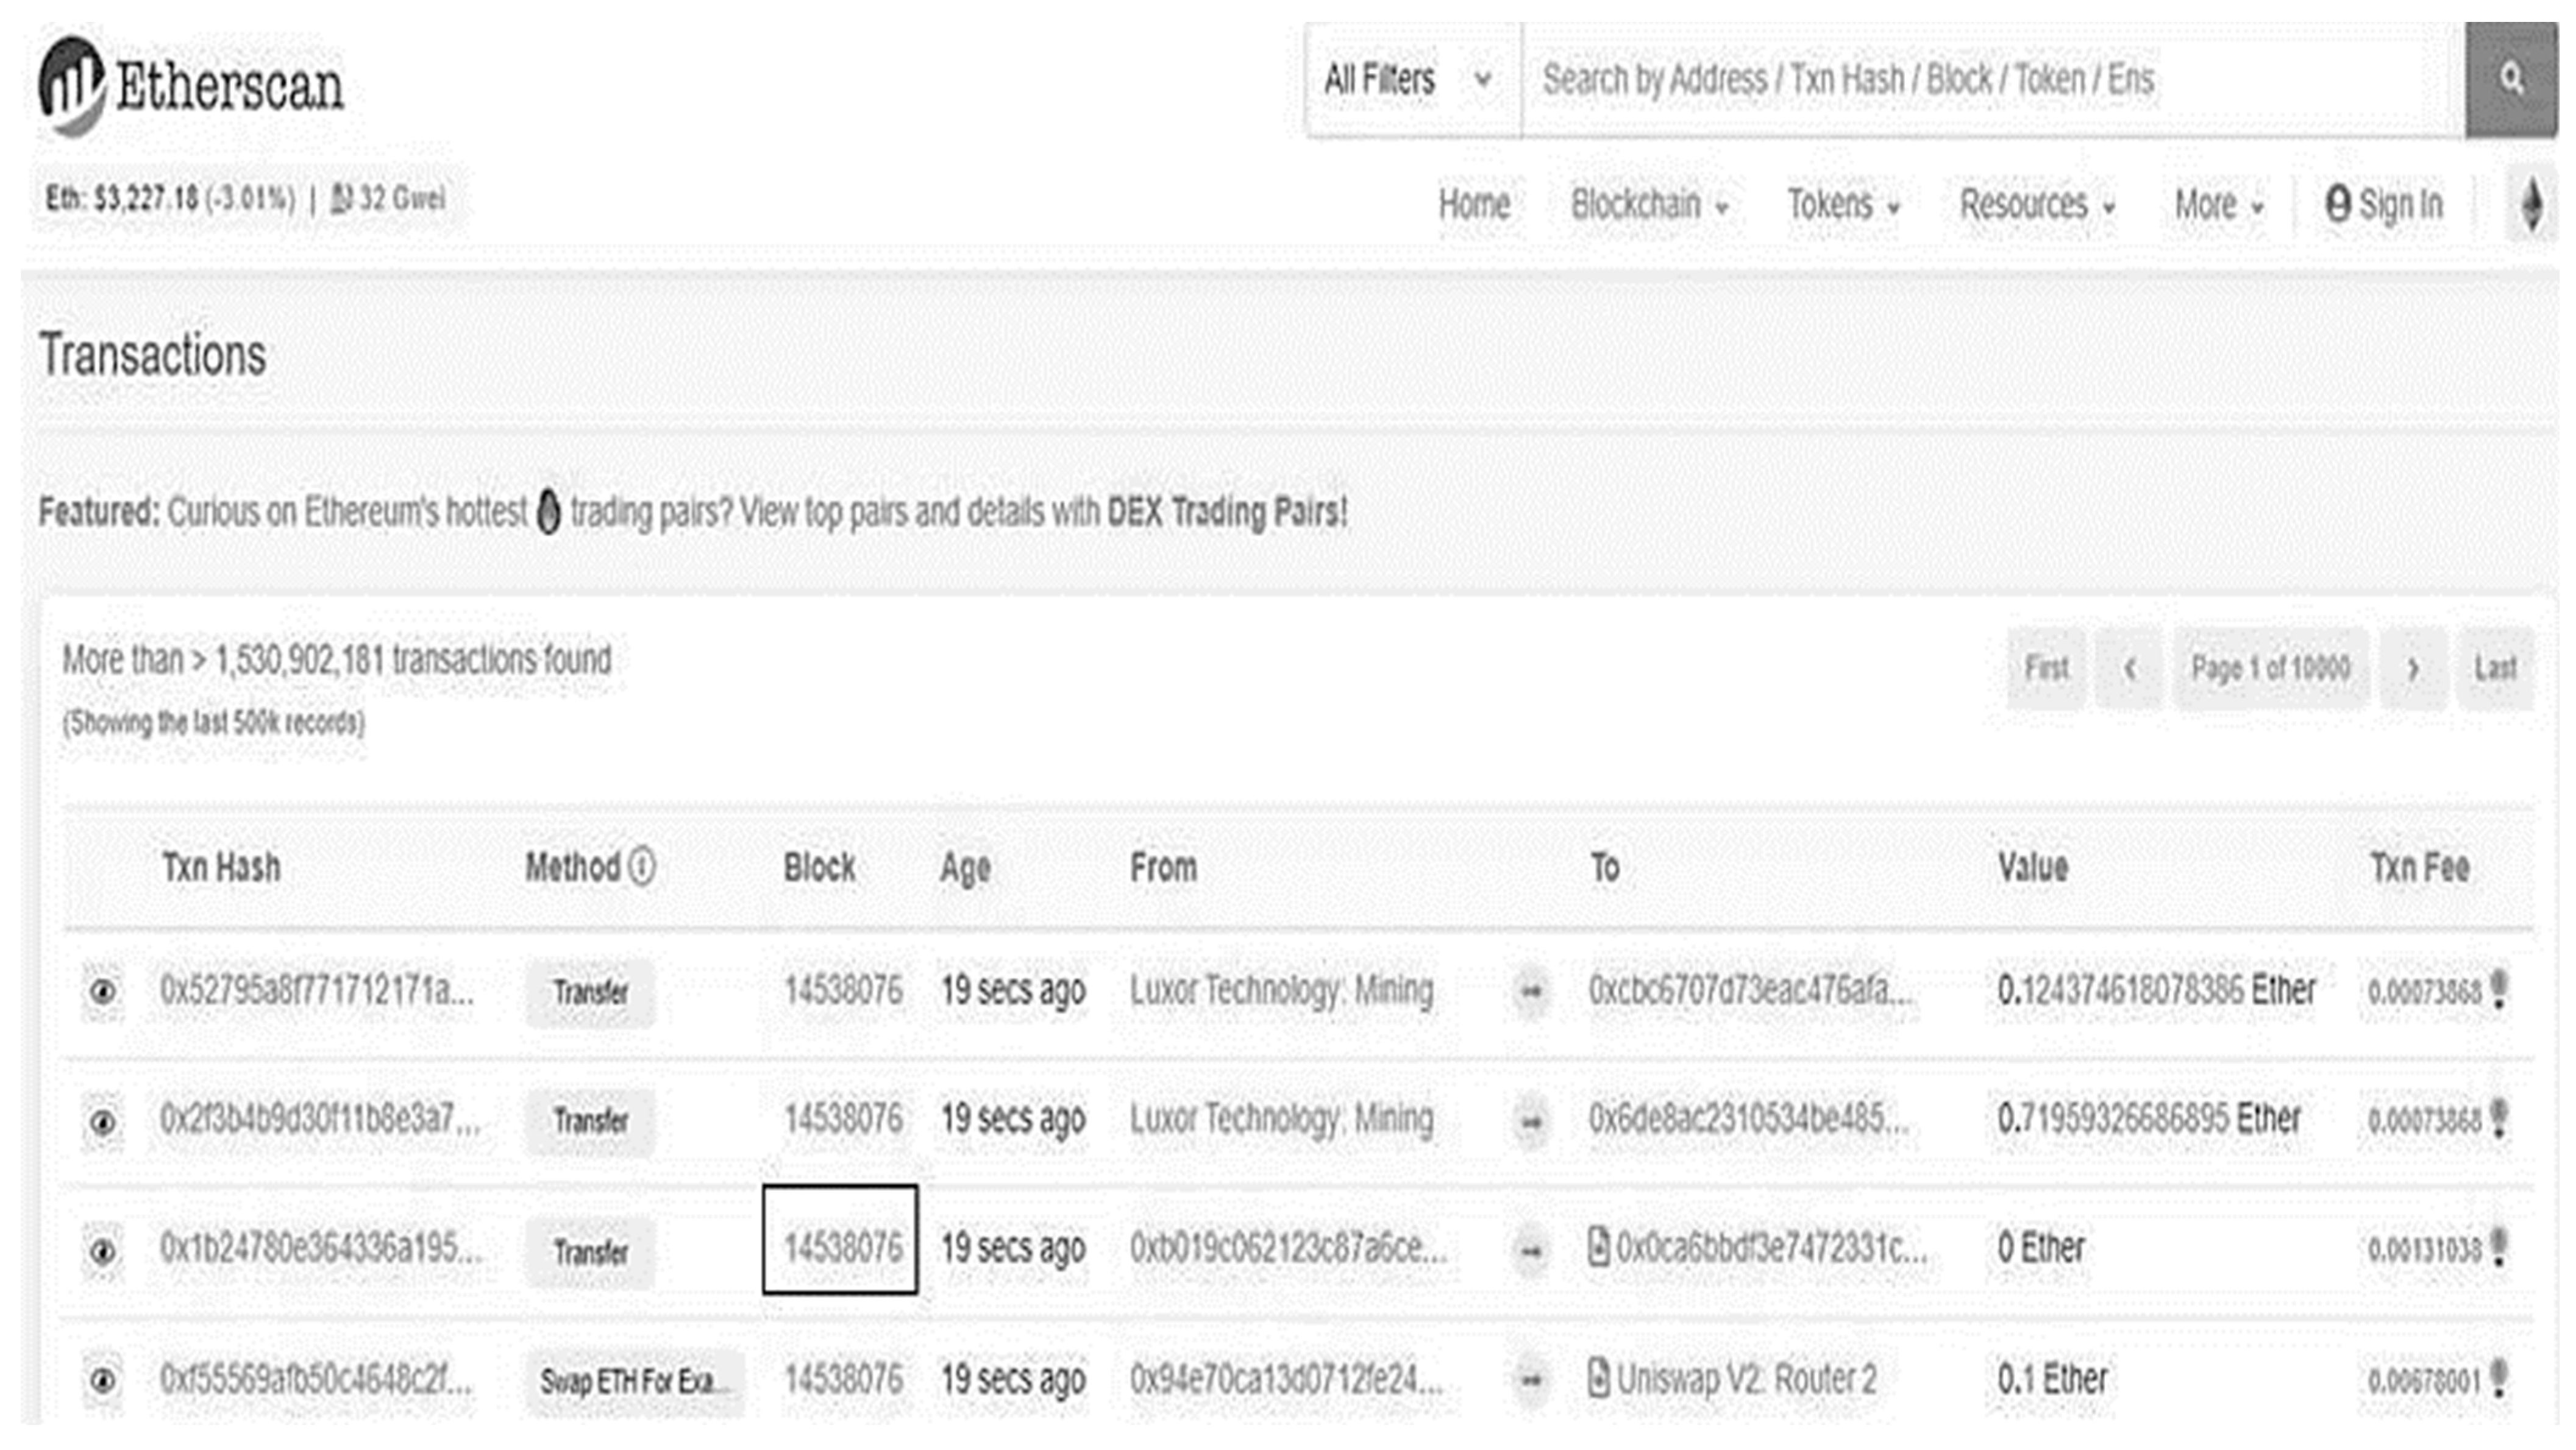Click fee info icon for the 0.00131038 fee

click(2500, 1247)
